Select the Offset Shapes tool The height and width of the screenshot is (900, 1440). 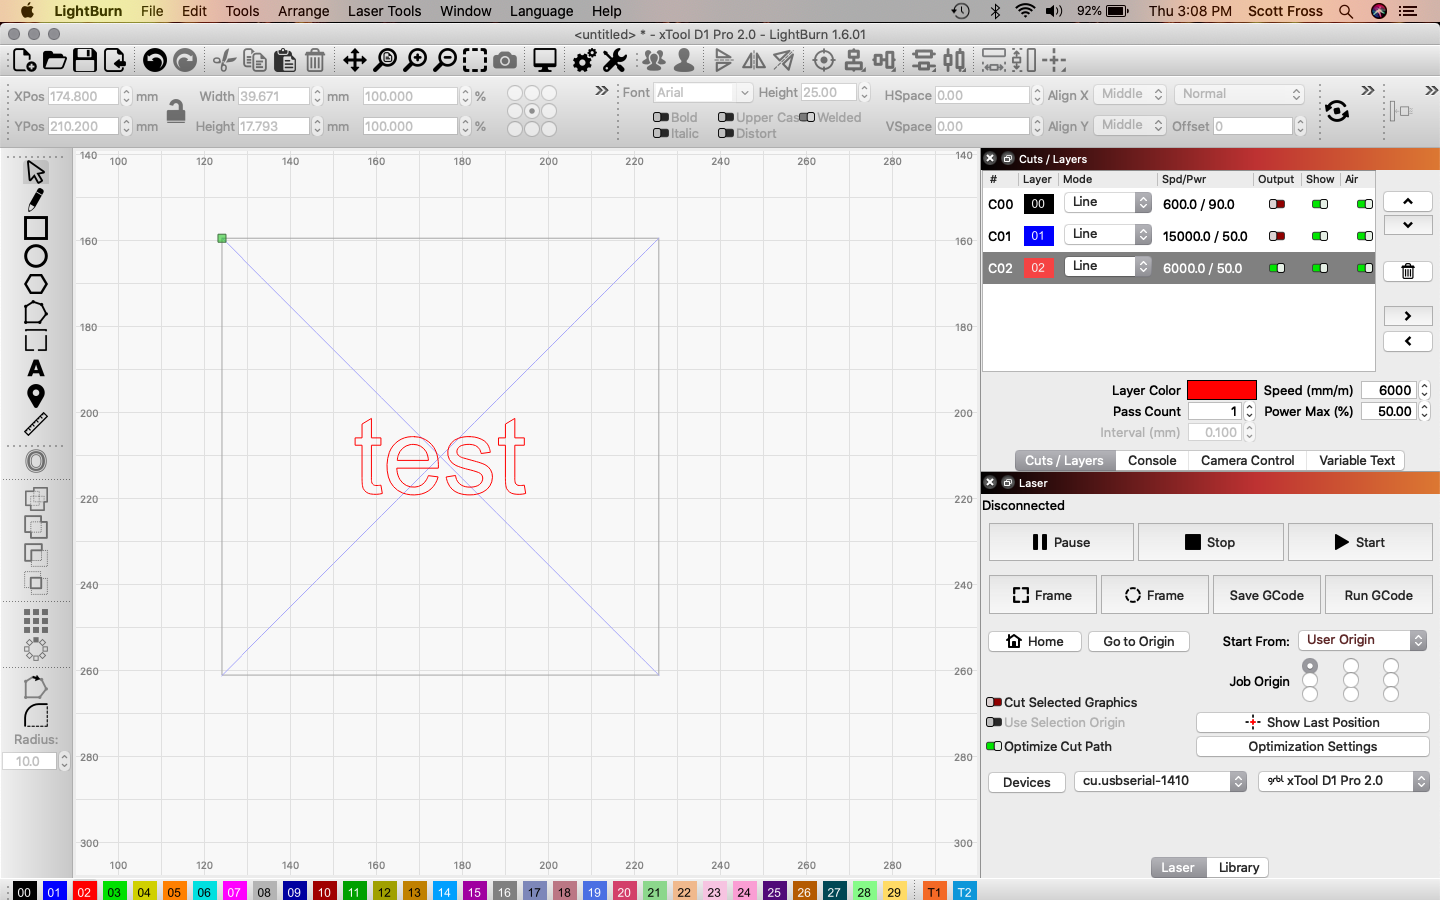[x=36, y=461]
